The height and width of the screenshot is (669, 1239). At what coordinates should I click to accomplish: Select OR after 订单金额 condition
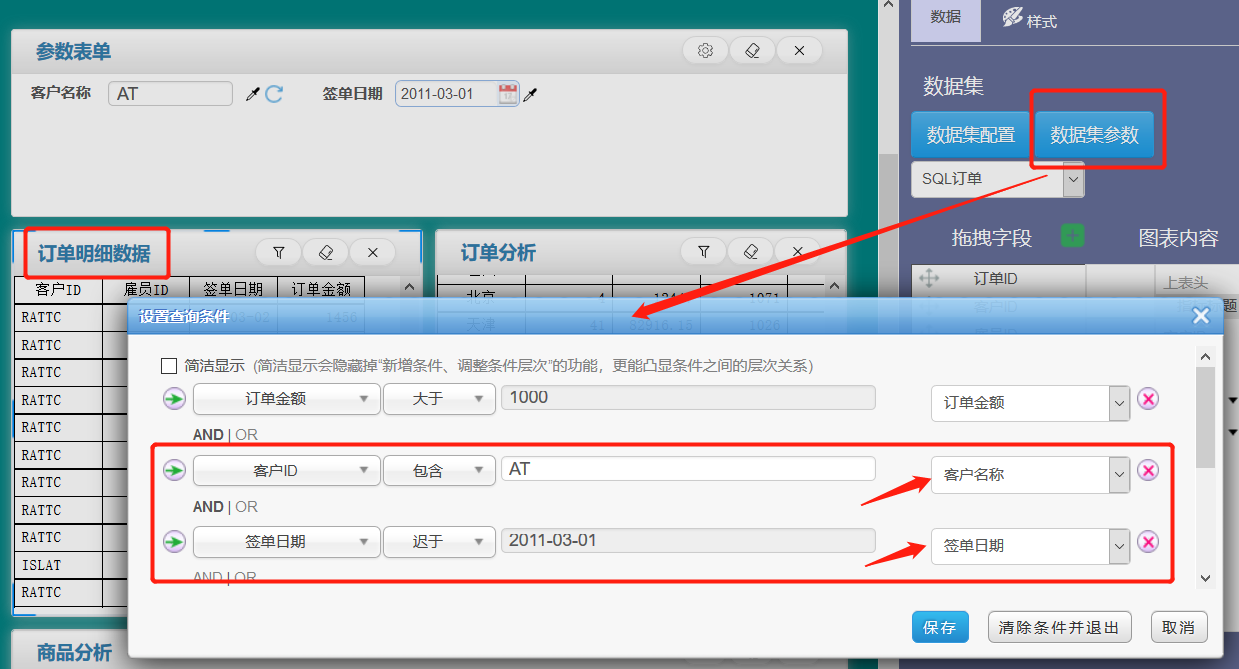click(x=246, y=436)
